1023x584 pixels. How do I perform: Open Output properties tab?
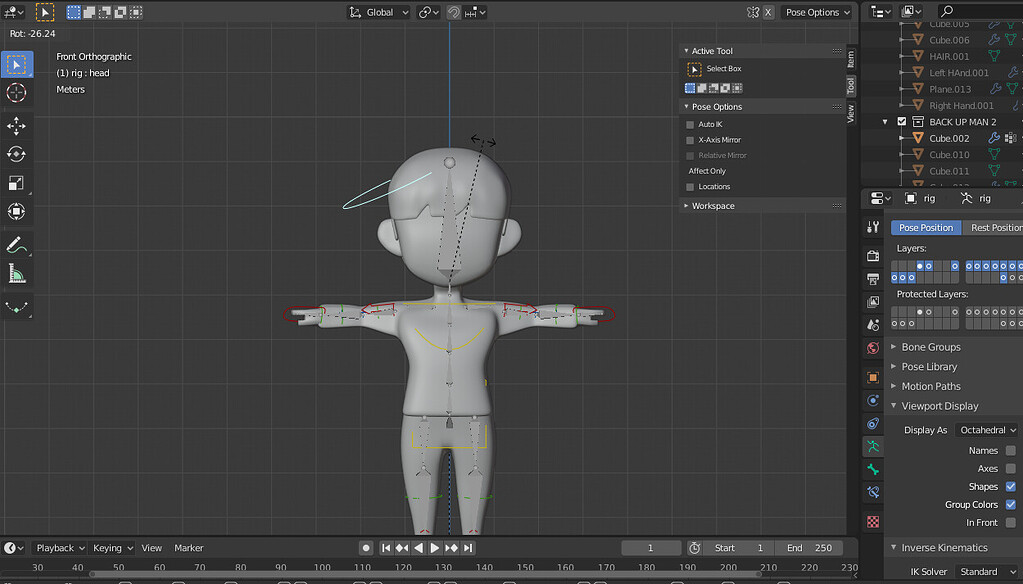pos(873,279)
